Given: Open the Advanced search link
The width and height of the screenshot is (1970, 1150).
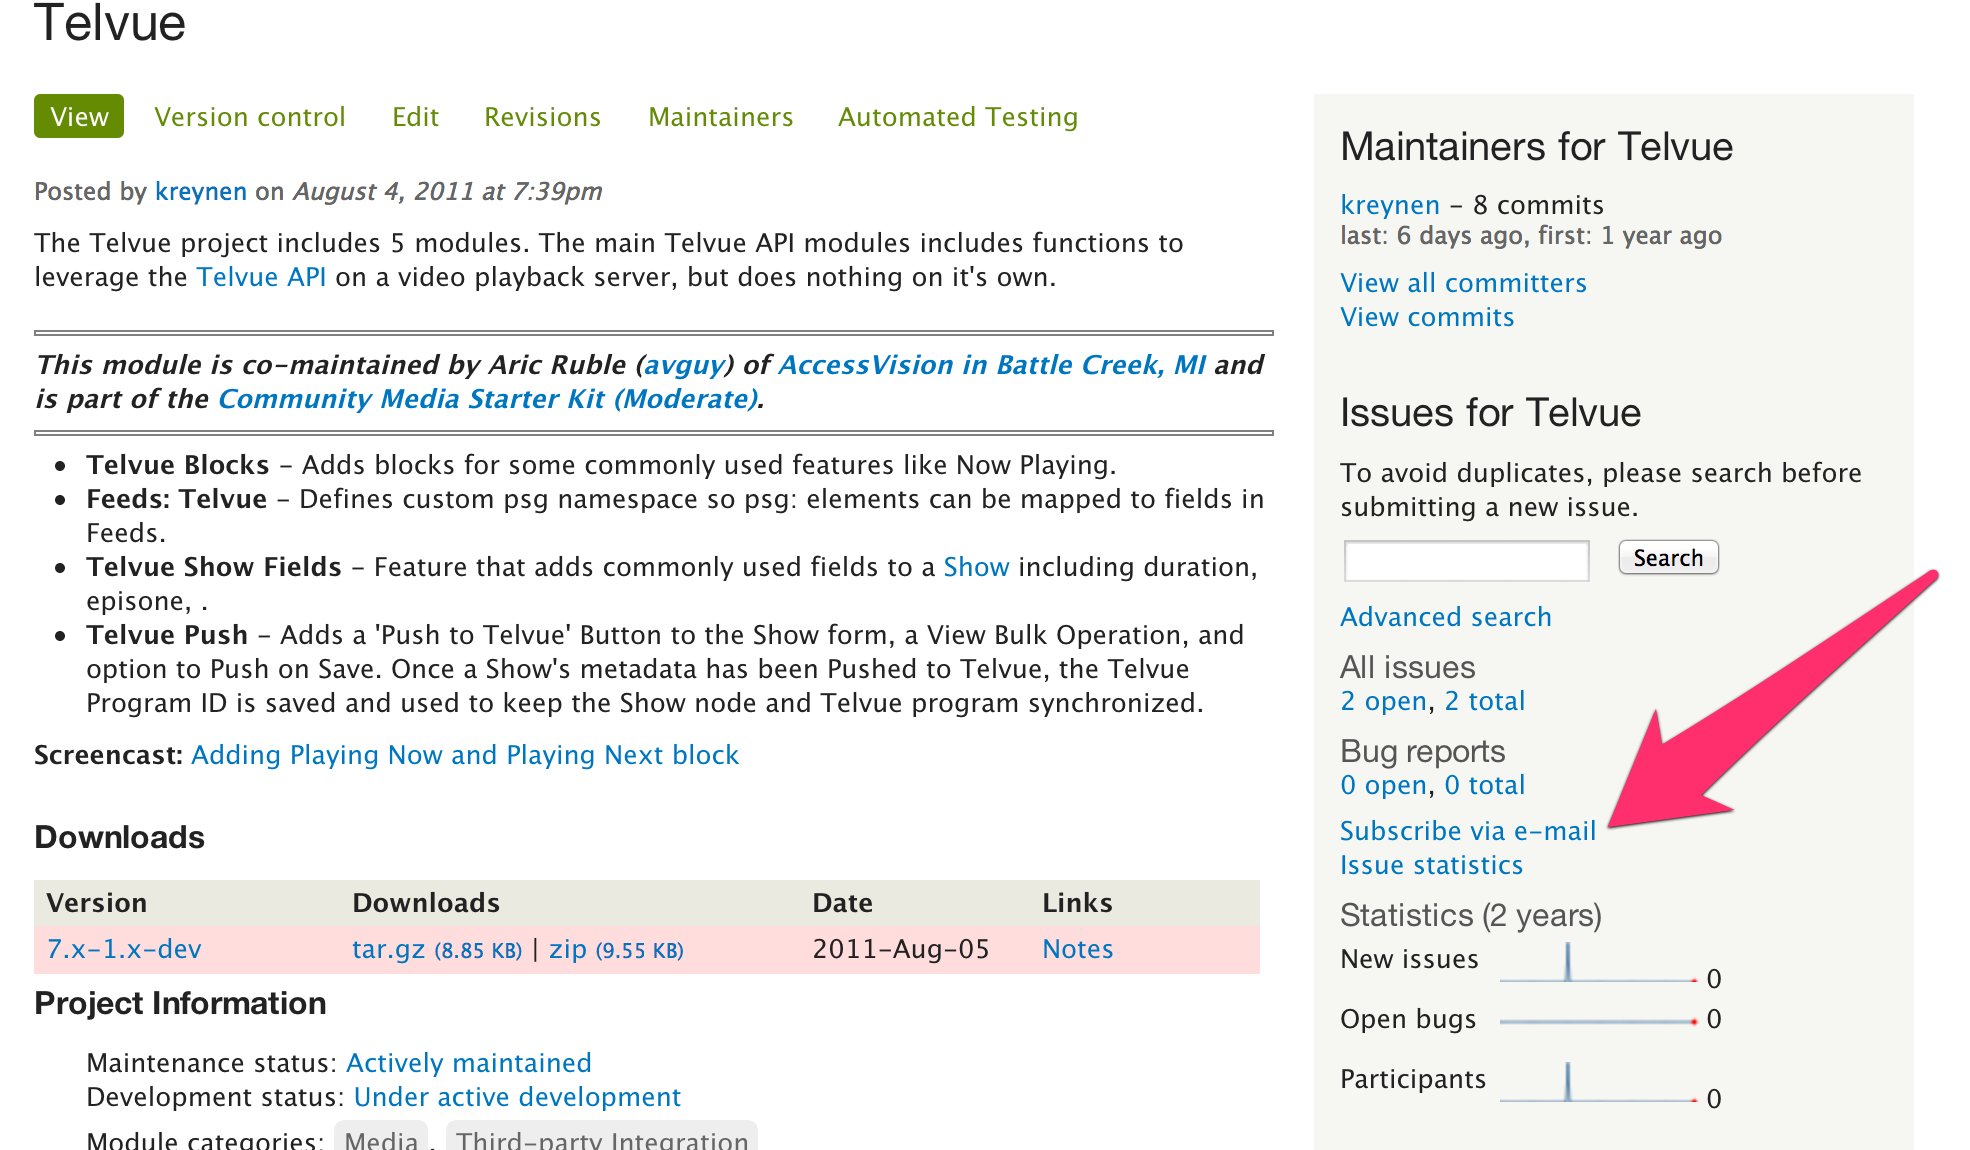Looking at the screenshot, I should 1445,617.
